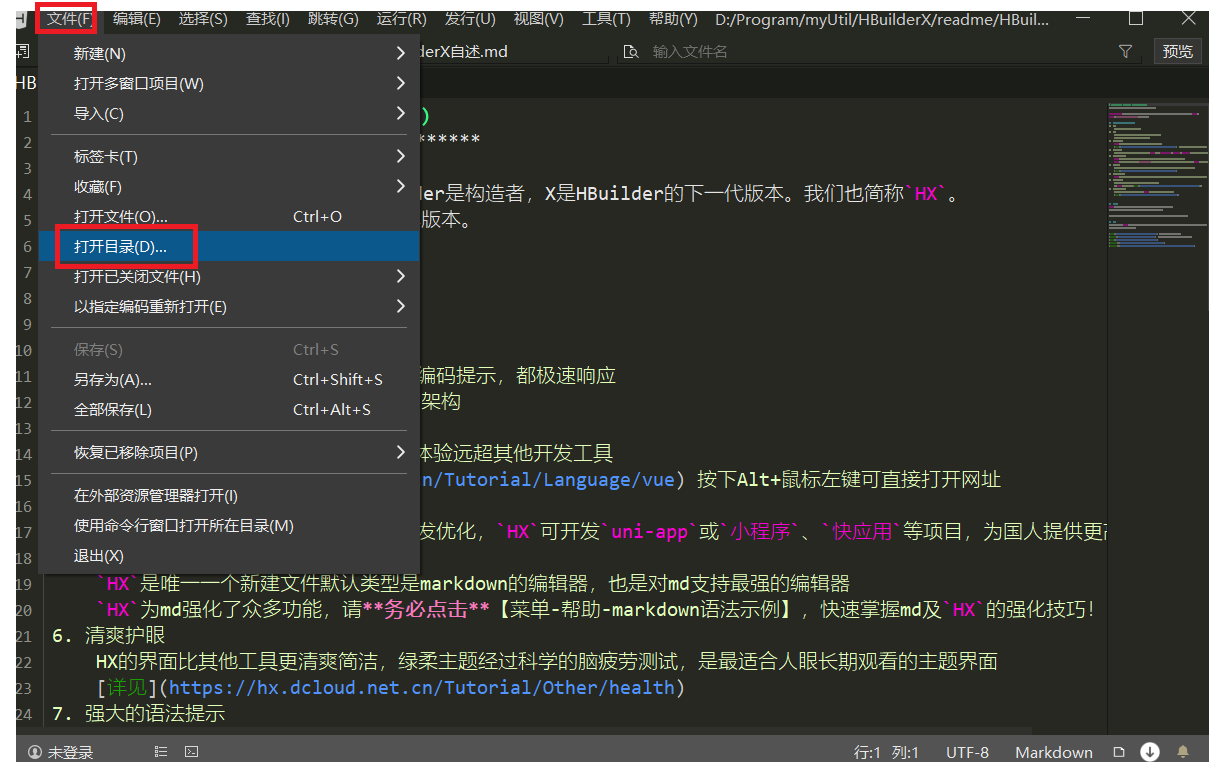The width and height of the screenshot is (1219, 771).
Task: Open the 发行(U) menu
Action: click(x=469, y=19)
